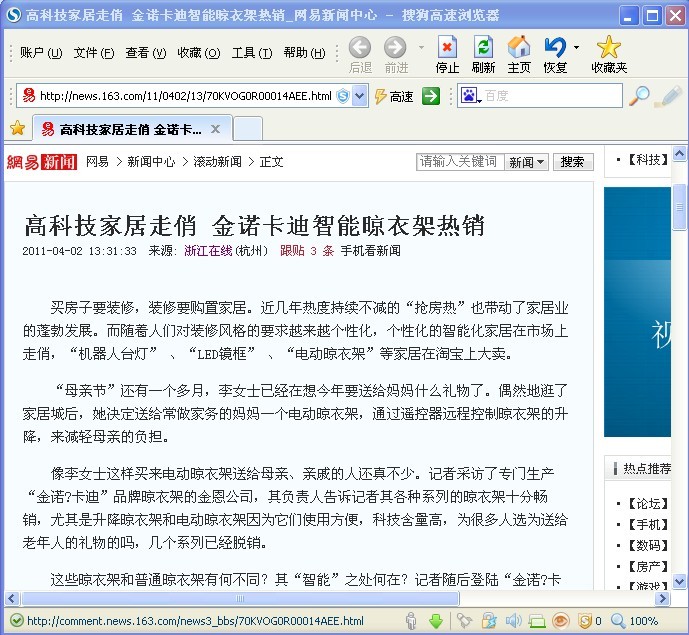
Task: Open the 浙江在线 source link
Action: 208,250
